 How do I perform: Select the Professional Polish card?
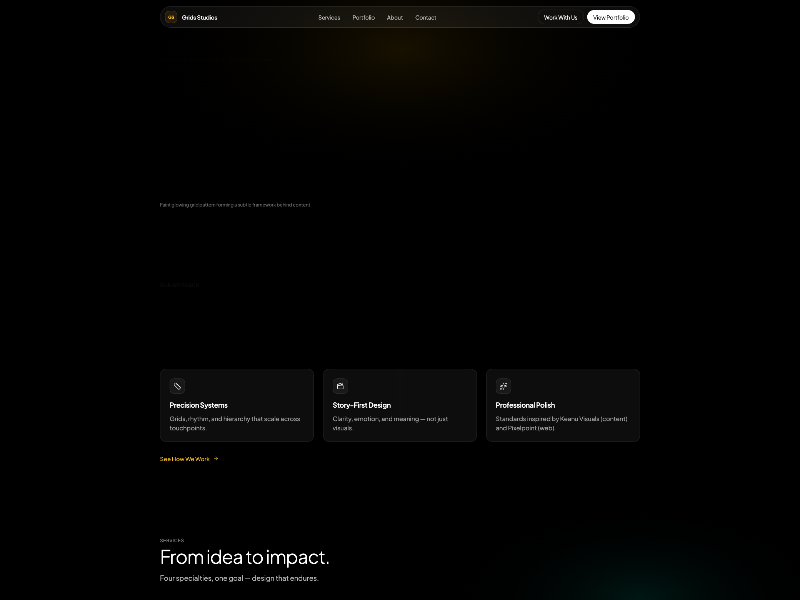pyautogui.click(x=563, y=405)
